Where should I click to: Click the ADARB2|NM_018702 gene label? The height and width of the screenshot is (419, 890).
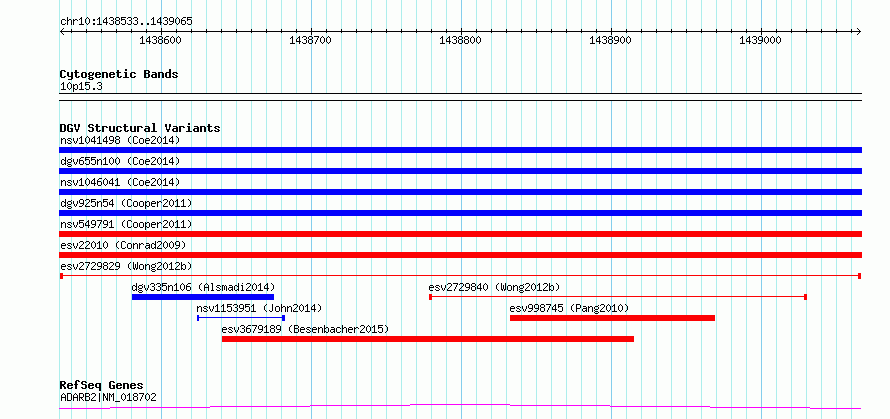click(108, 397)
